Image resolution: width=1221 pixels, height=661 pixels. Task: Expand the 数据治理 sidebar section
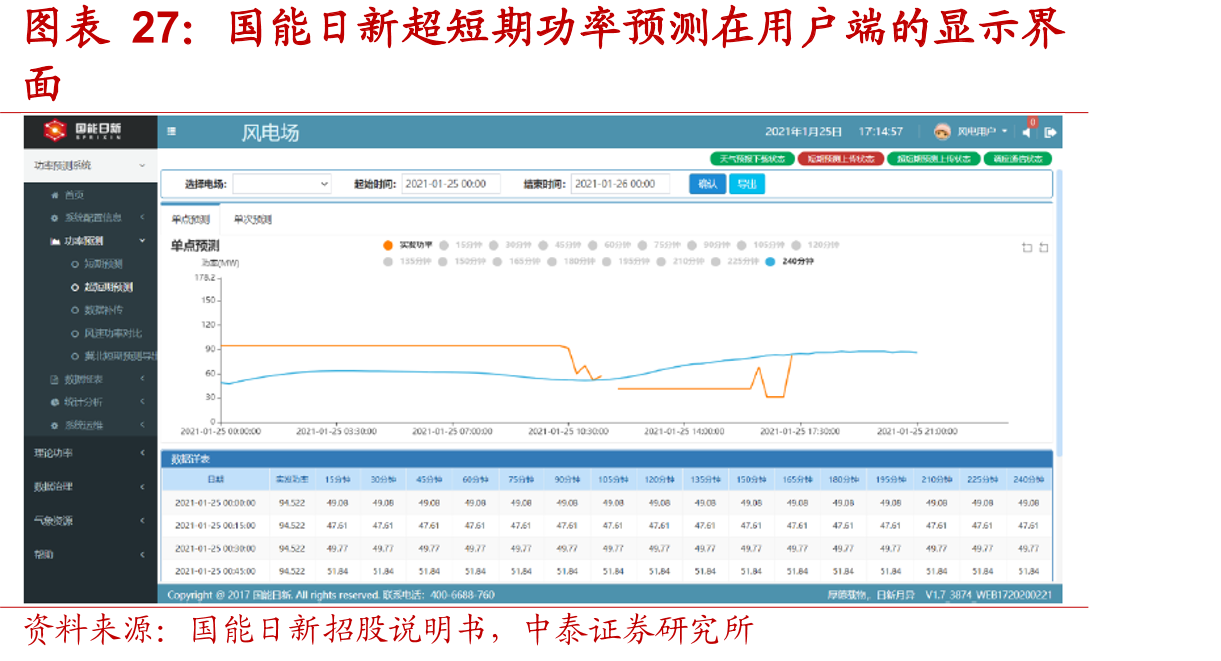point(90,487)
